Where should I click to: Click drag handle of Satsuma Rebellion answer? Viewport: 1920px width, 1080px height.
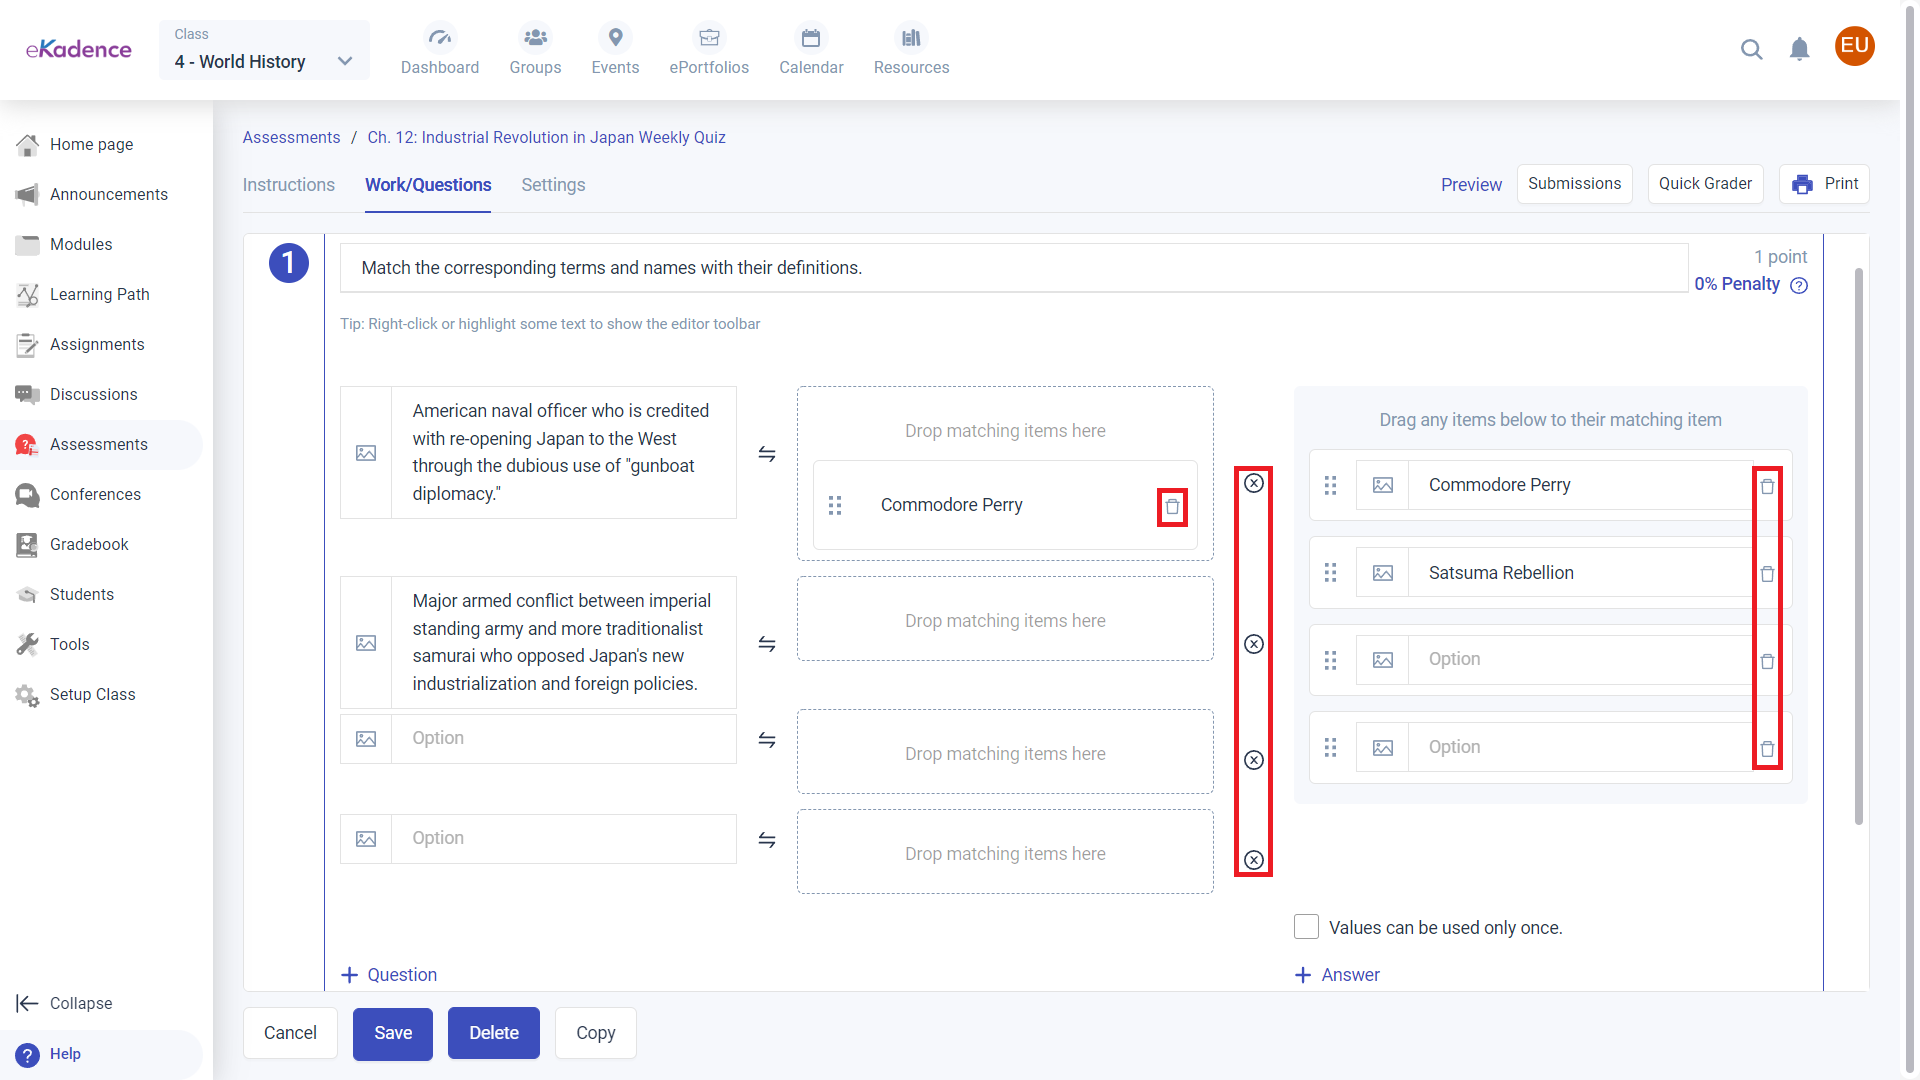1330,573
